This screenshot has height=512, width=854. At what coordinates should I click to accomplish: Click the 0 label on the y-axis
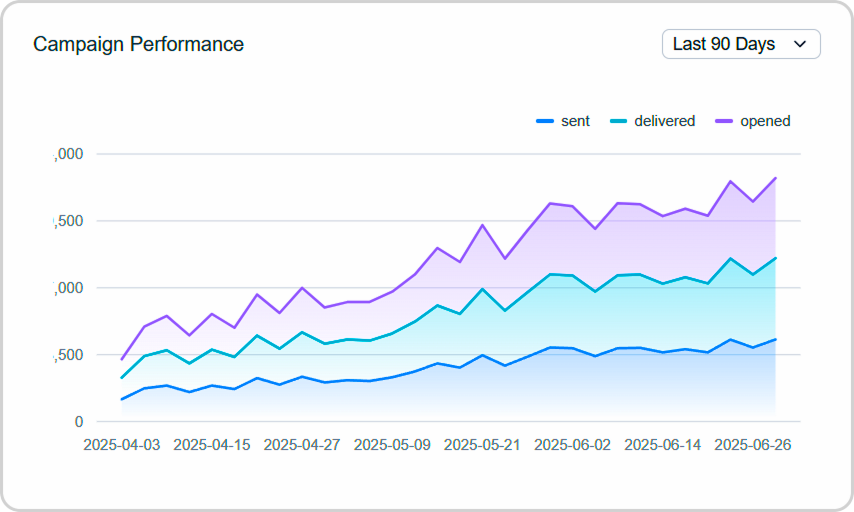(79, 422)
